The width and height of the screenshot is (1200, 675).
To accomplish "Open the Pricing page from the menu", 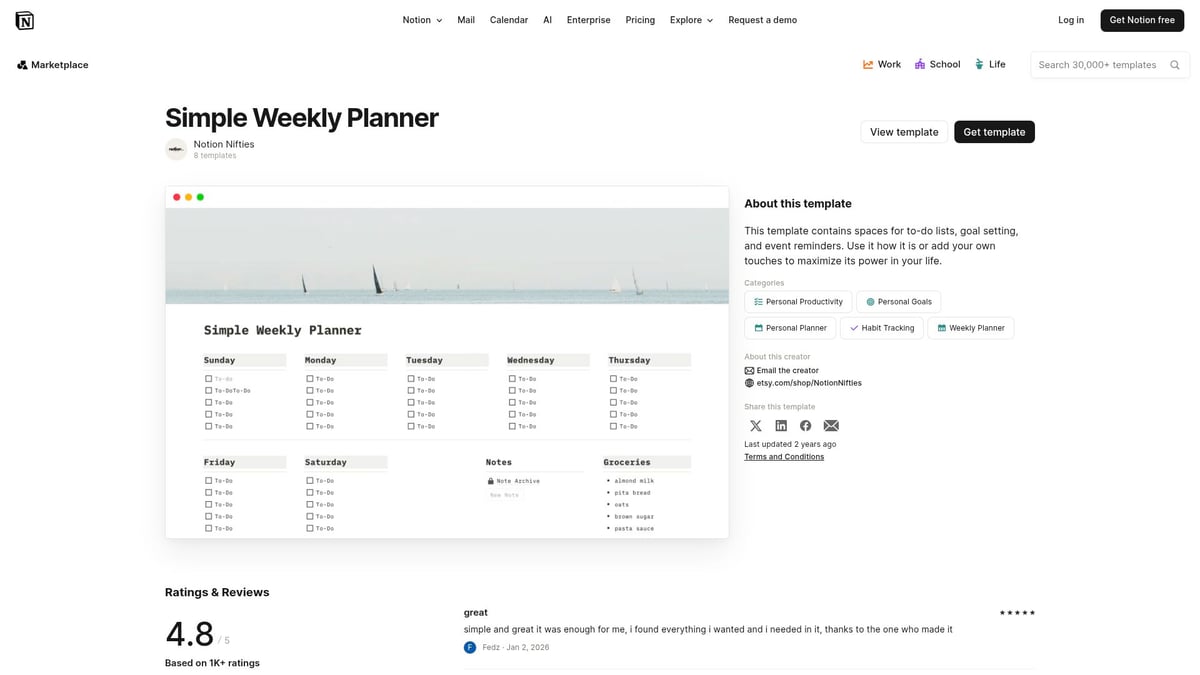I will pos(640,19).
